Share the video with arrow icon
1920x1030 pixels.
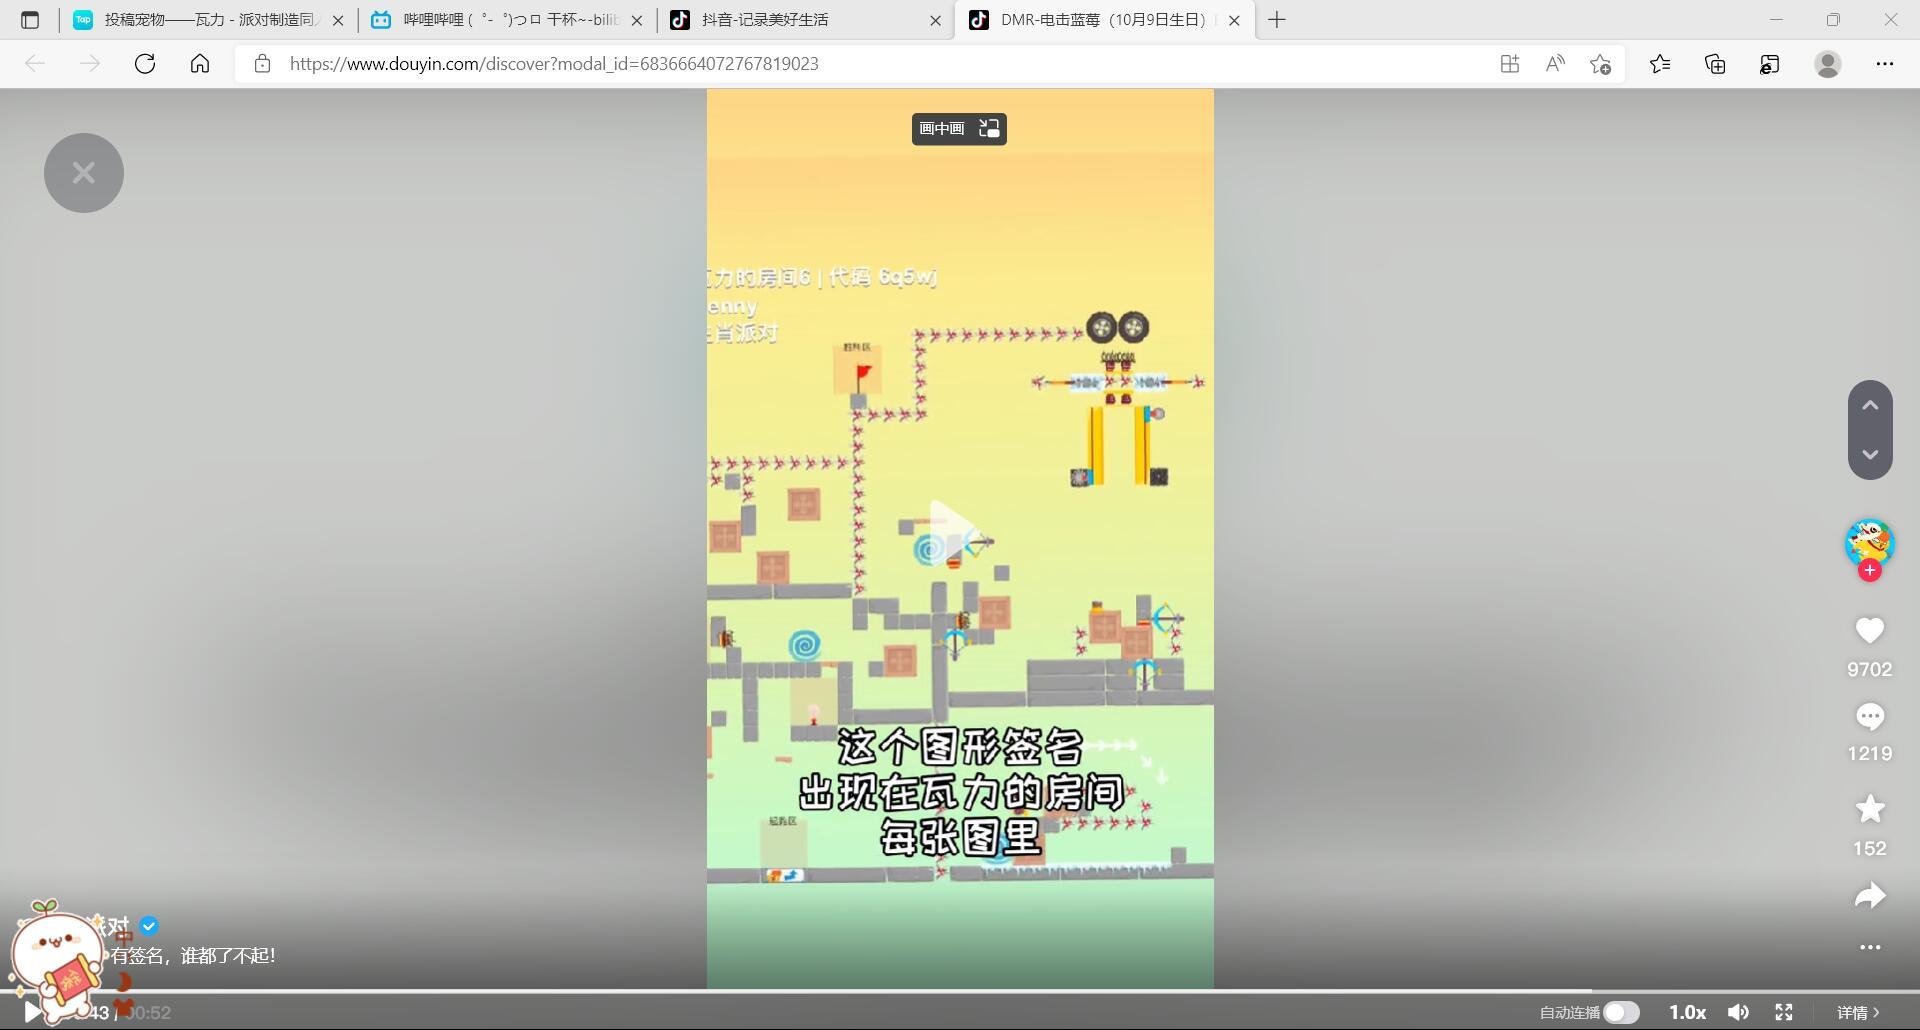1870,895
